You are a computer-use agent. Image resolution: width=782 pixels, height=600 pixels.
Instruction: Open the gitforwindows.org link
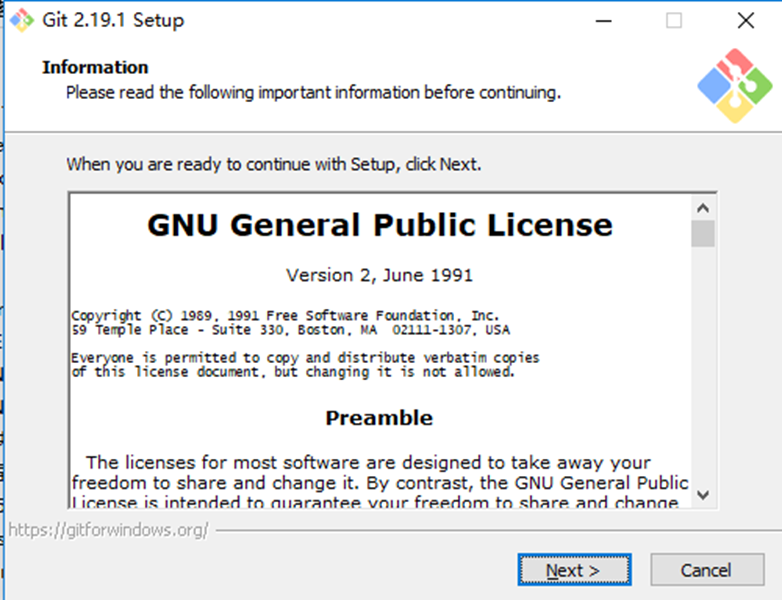coord(108,530)
